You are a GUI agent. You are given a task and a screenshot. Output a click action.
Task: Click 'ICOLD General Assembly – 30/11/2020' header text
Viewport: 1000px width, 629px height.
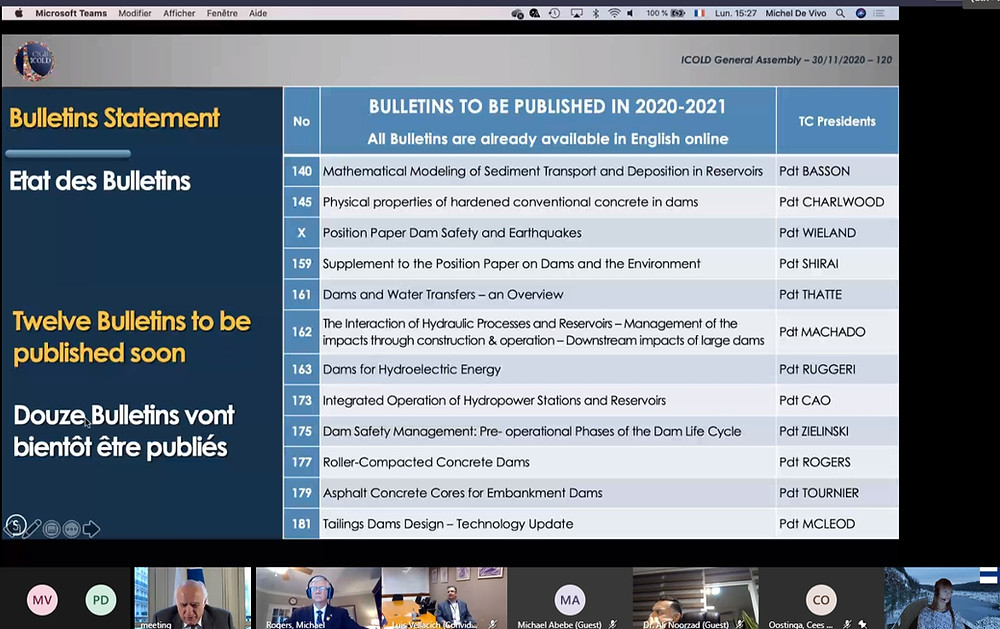[x=786, y=59]
